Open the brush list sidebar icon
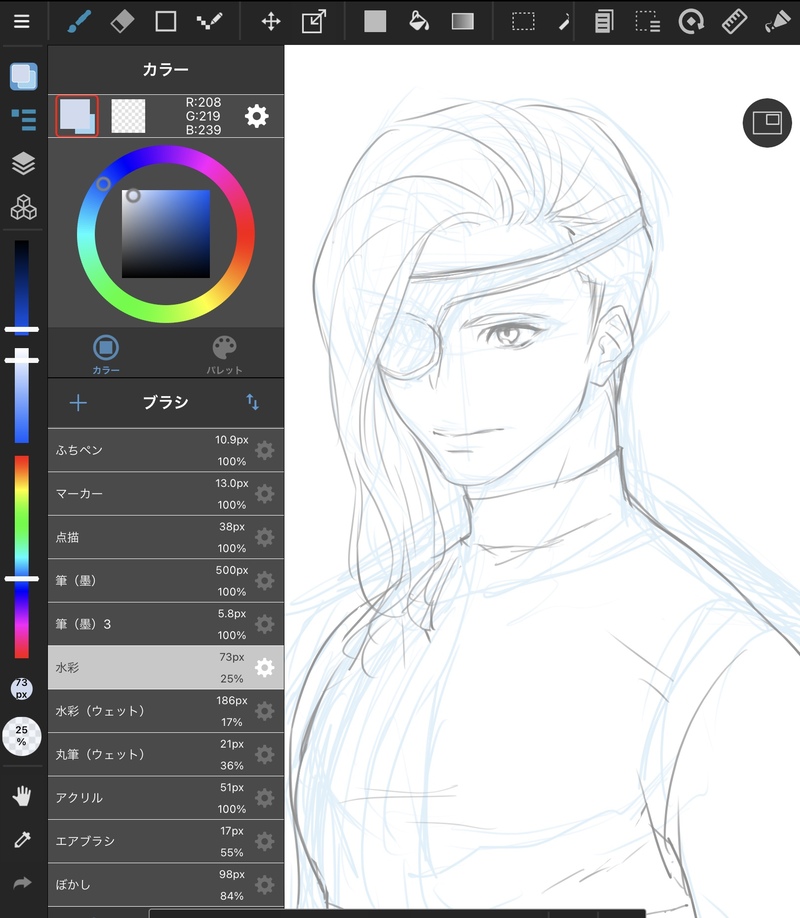Screen dimensions: 800x918 24,119
